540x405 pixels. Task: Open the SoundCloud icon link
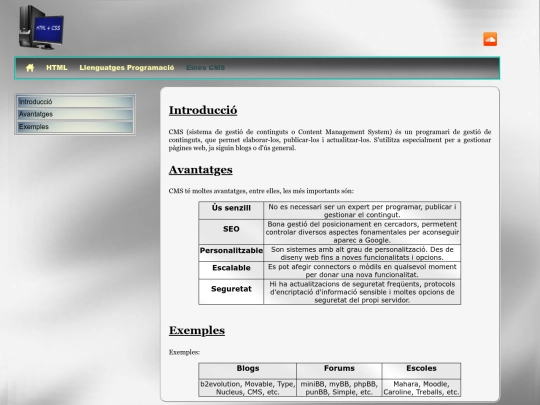point(490,39)
